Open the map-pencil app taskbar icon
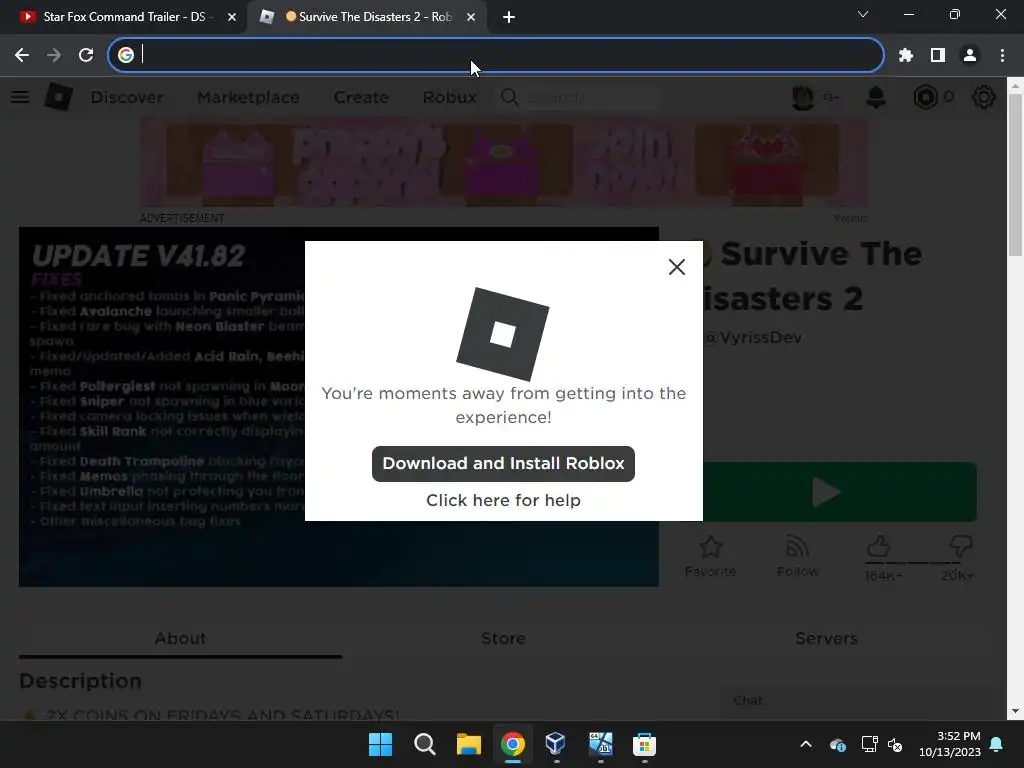The width and height of the screenshot is (1024, 768). [x=600, y=744]
